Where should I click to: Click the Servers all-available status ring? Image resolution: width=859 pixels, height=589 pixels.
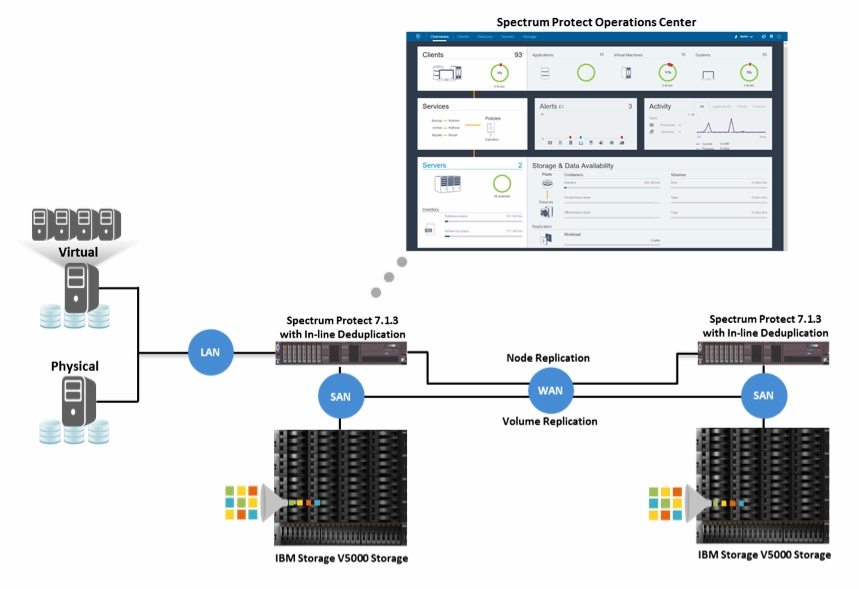[502, 184]
